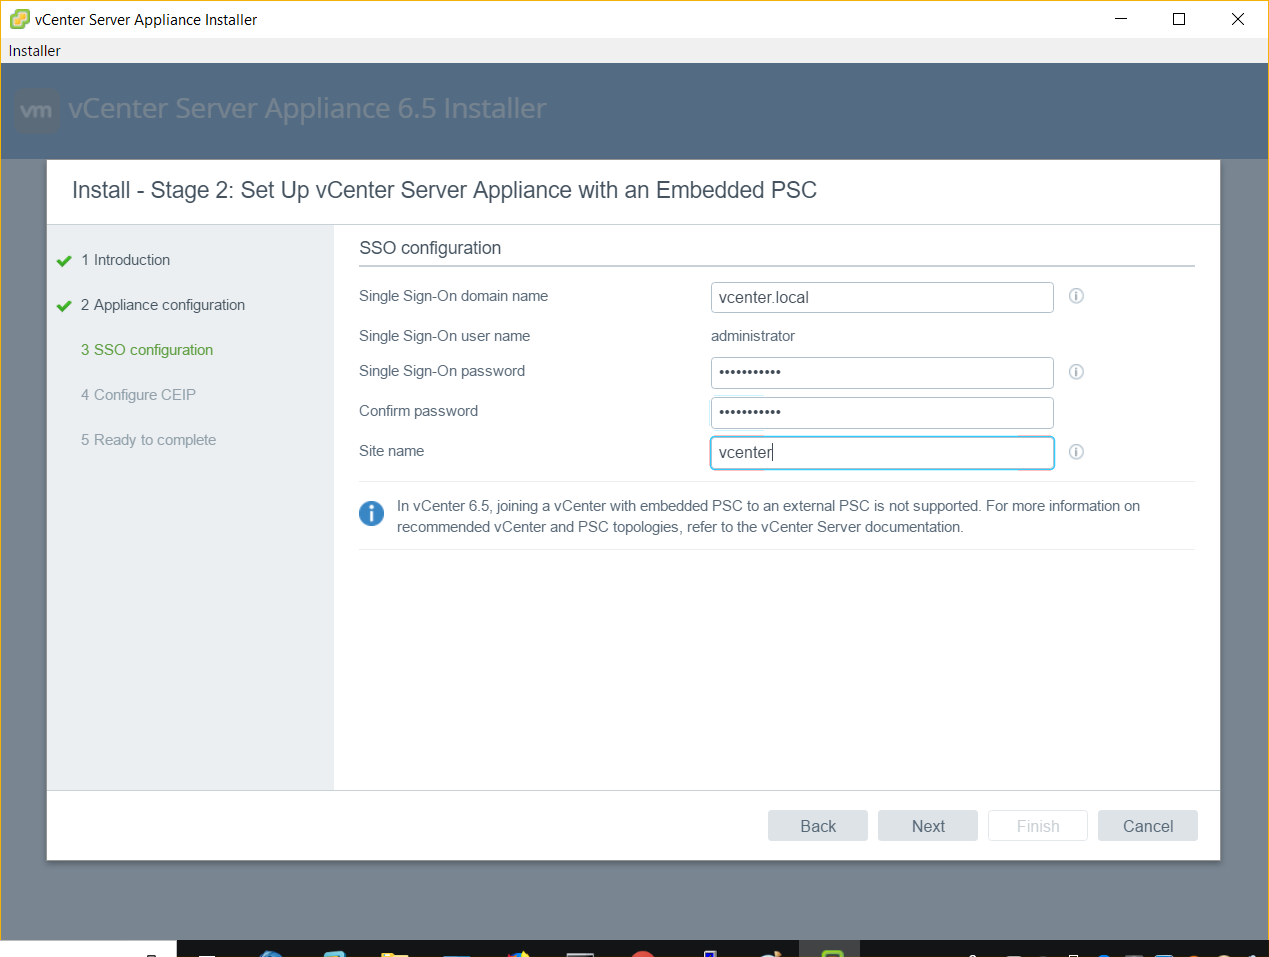Minimize the installer window
This screenshot has height=957, width=1269.
coord(1121,19)
